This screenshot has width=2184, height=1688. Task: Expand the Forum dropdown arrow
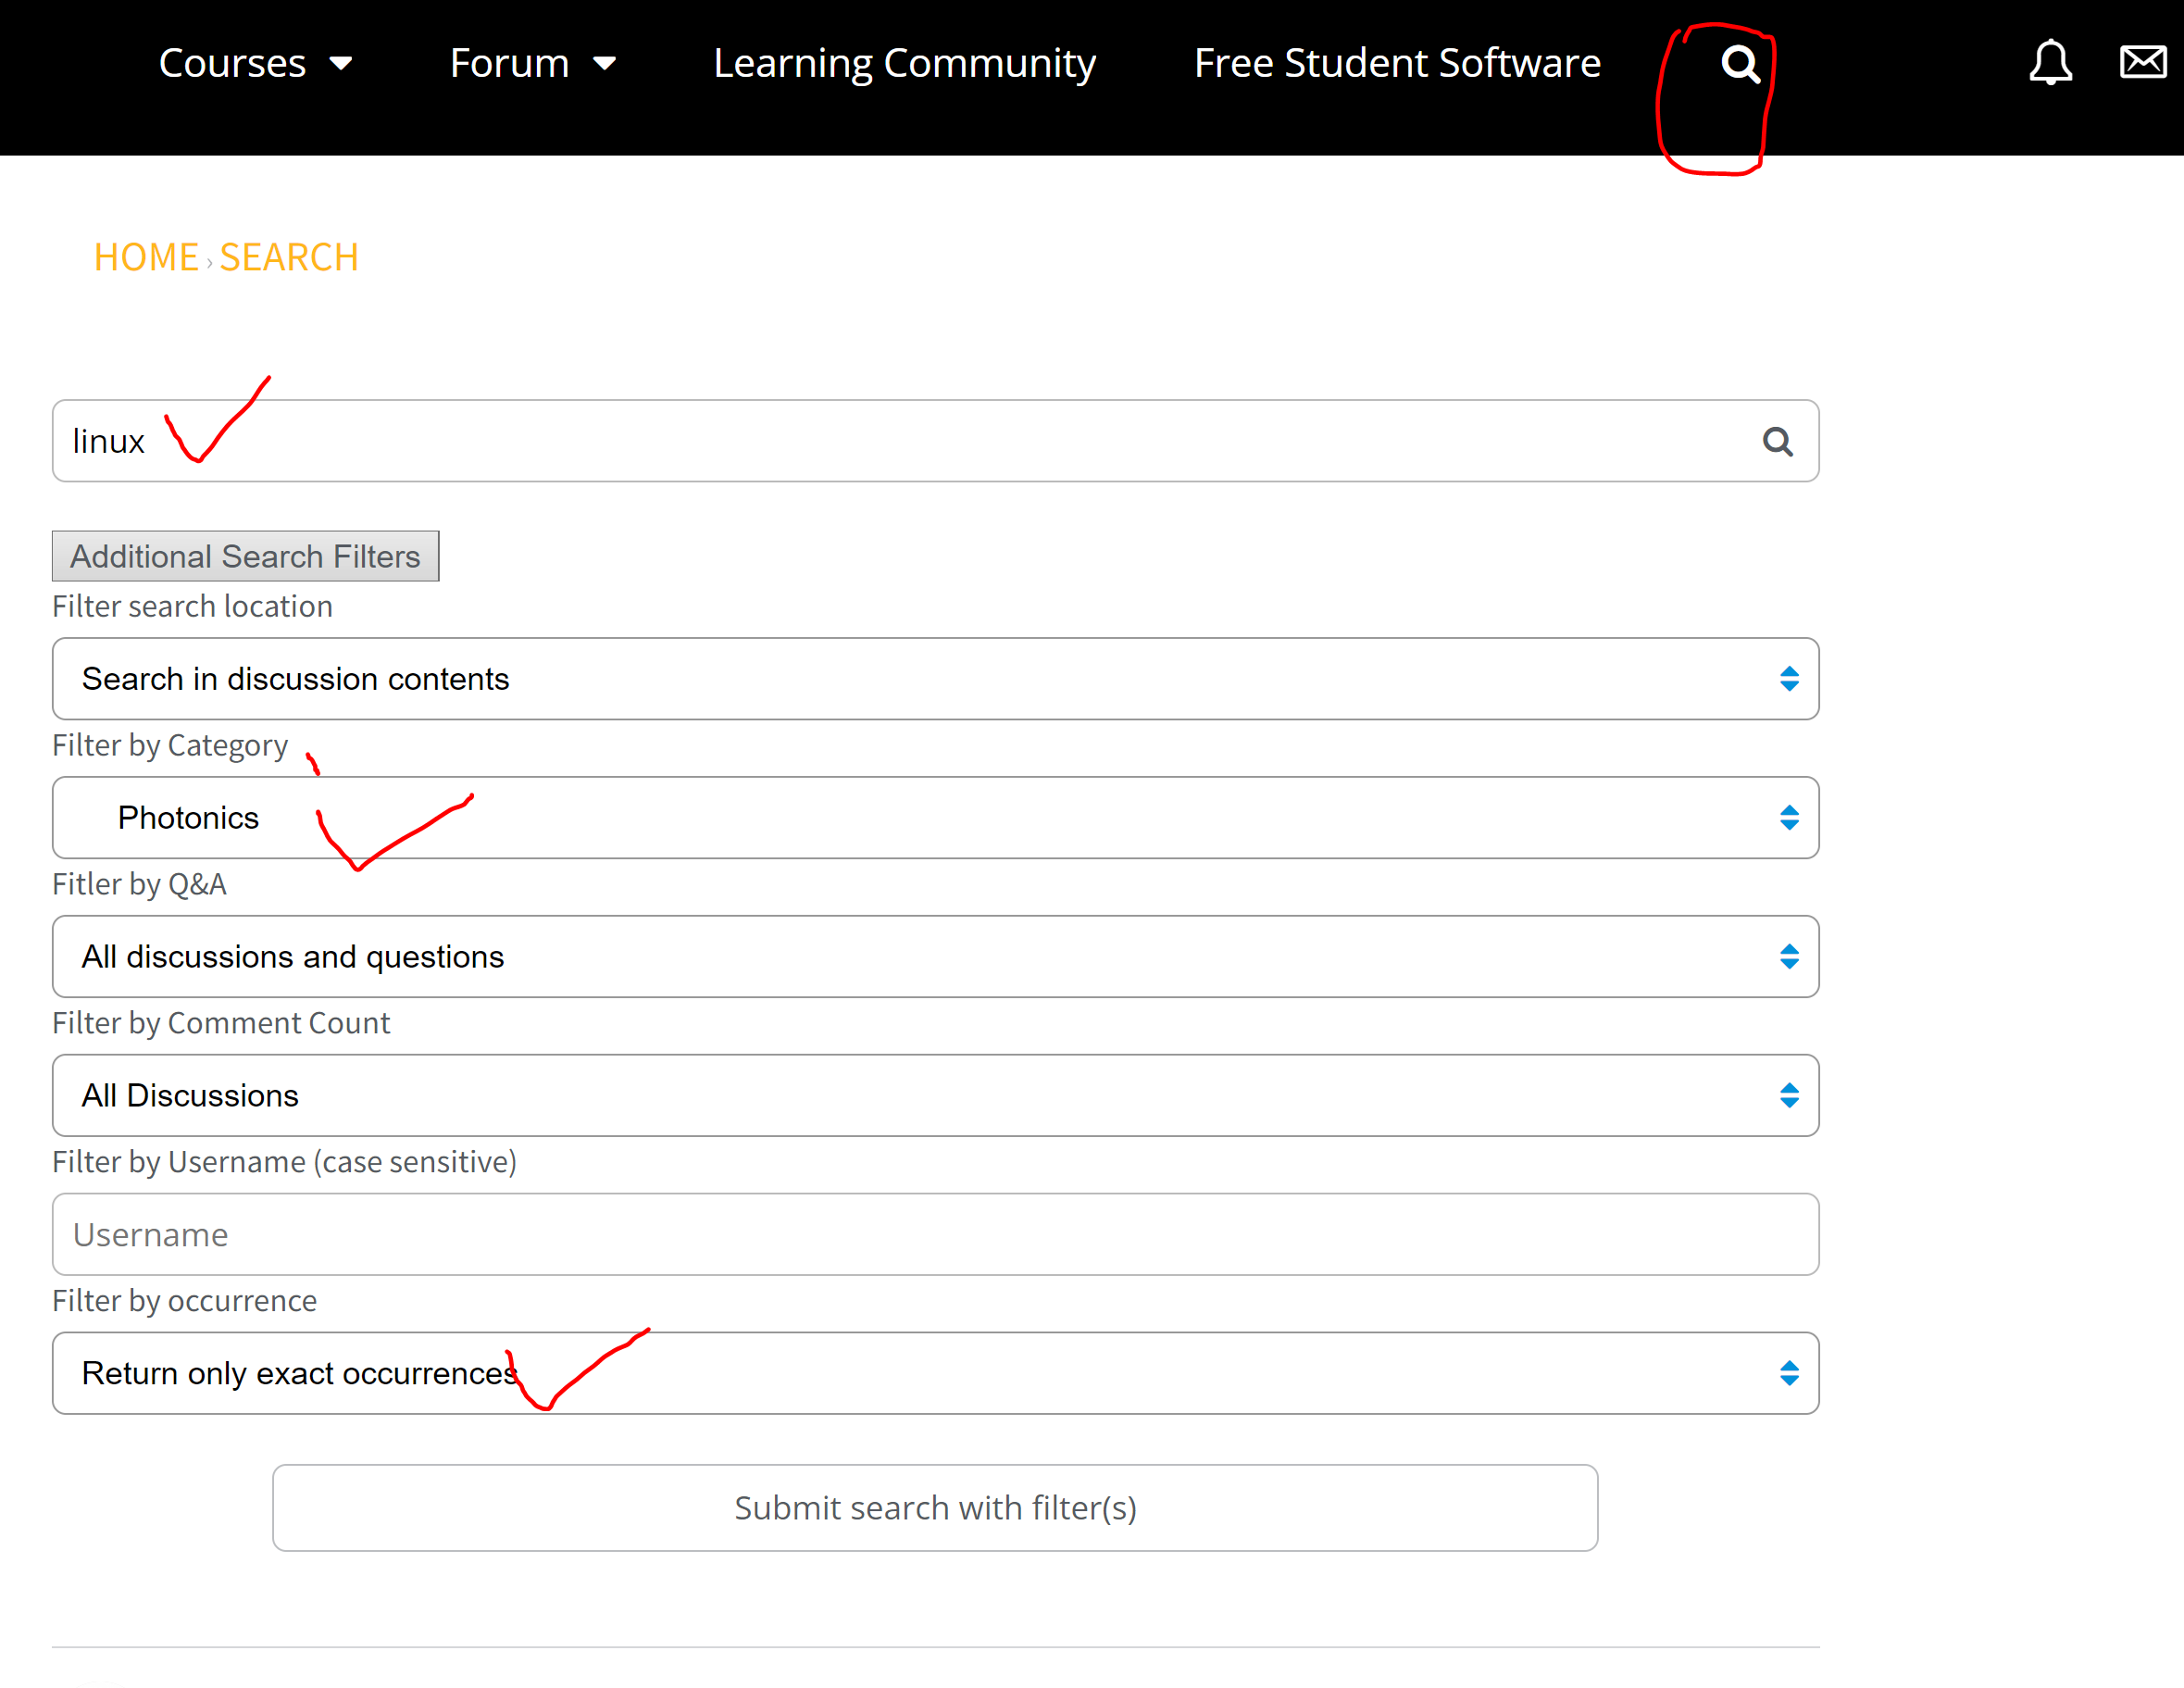(x=604, y=64)
